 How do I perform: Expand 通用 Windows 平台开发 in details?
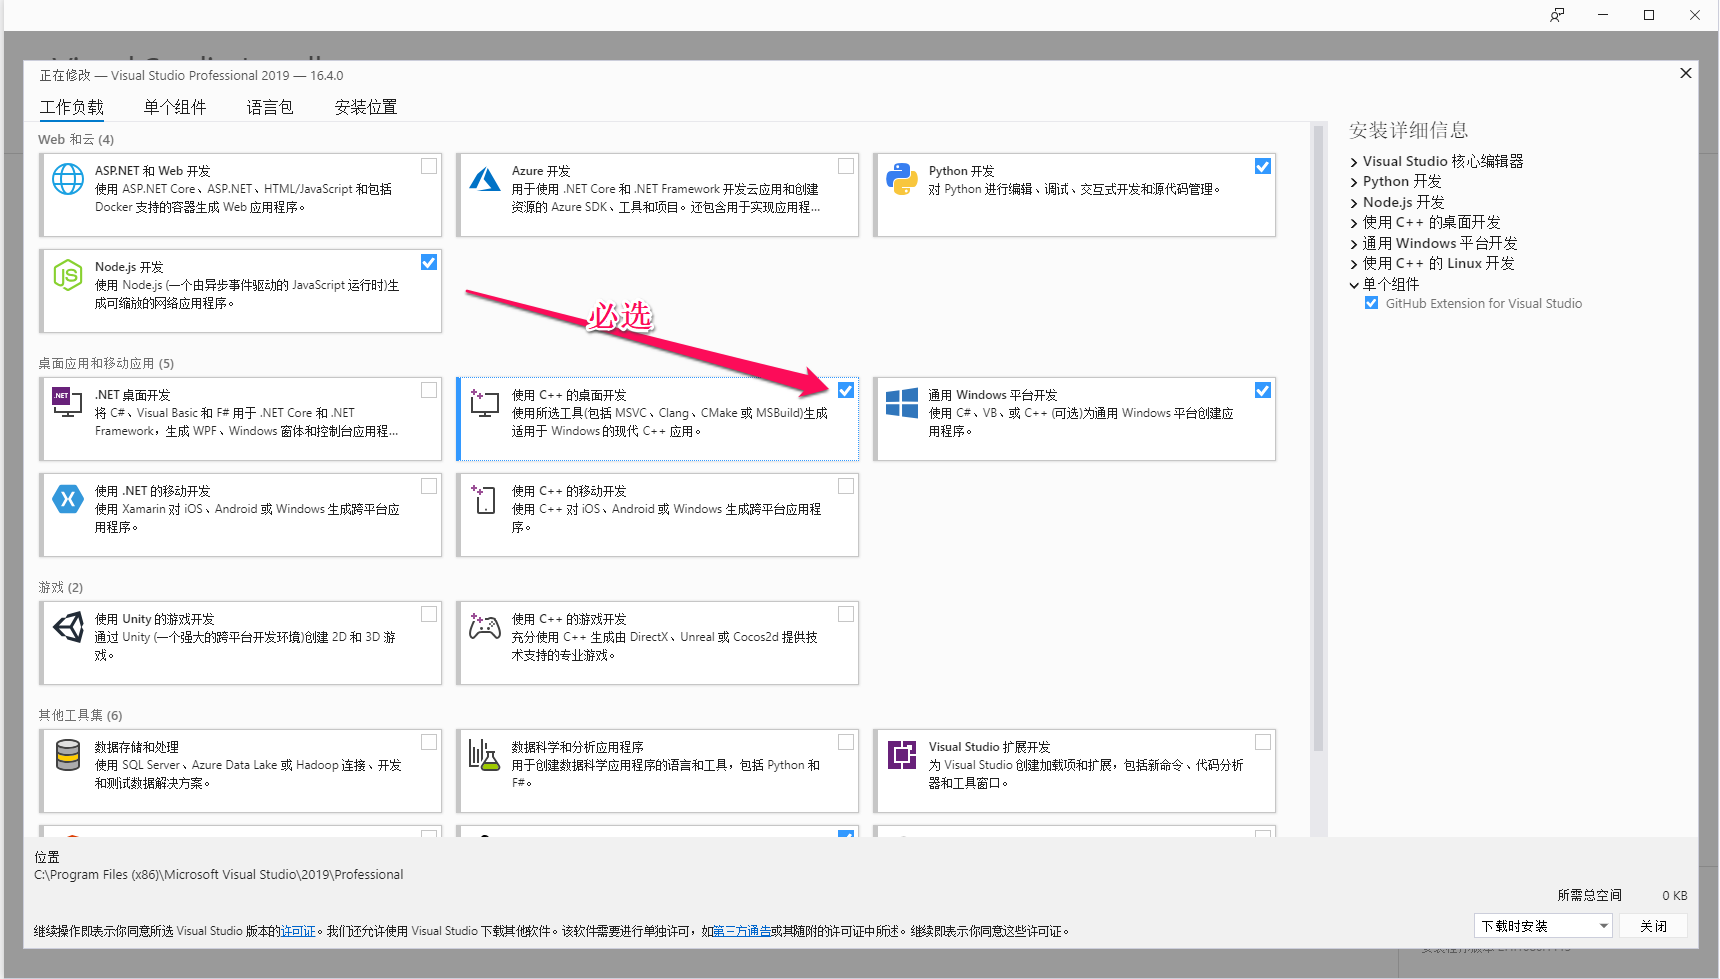coord(1354,244)
